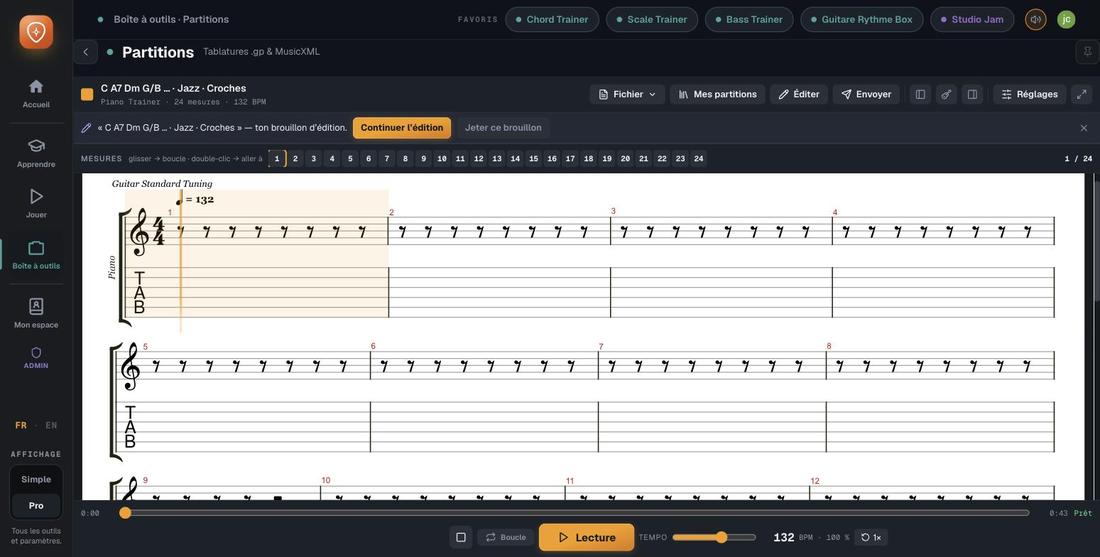Open Guitare Rythme Box favorite

[x=861, y=19]
